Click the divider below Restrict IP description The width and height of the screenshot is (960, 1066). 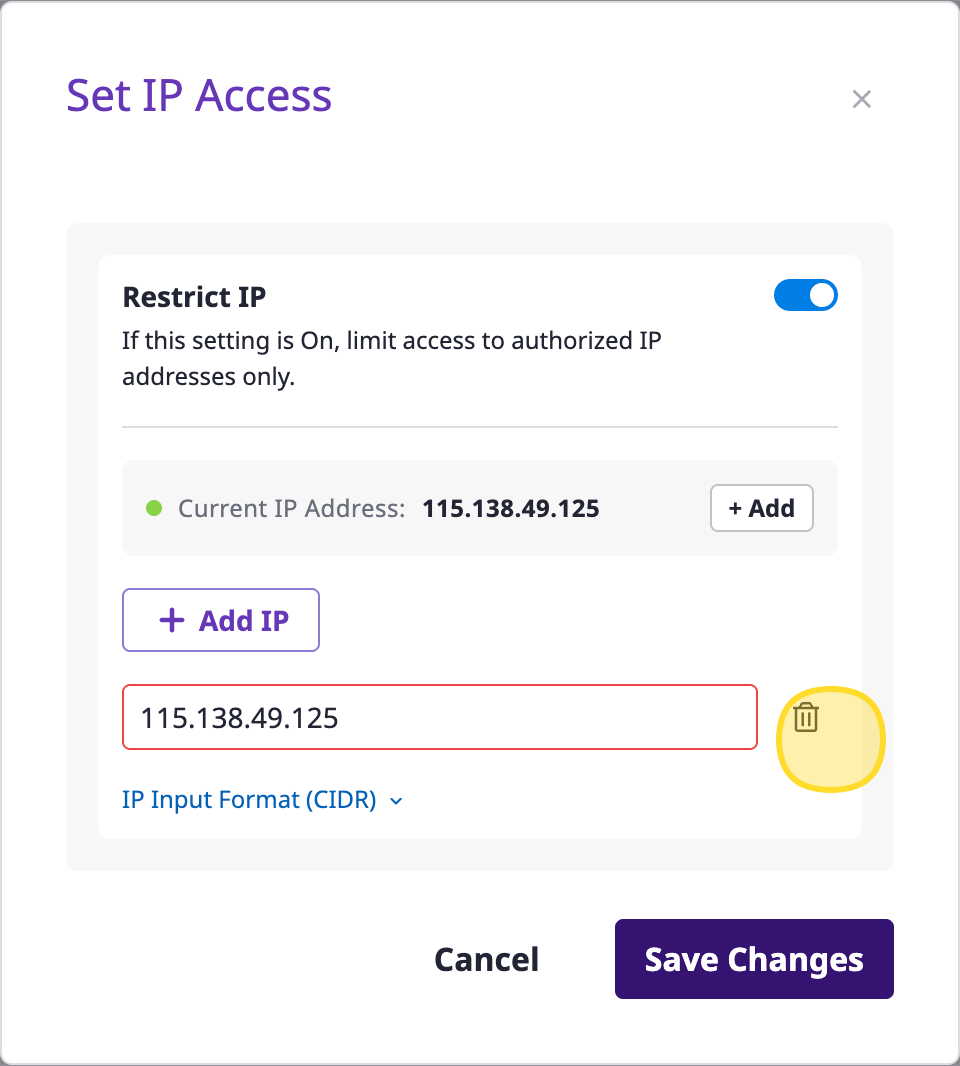tap(480, 427)
